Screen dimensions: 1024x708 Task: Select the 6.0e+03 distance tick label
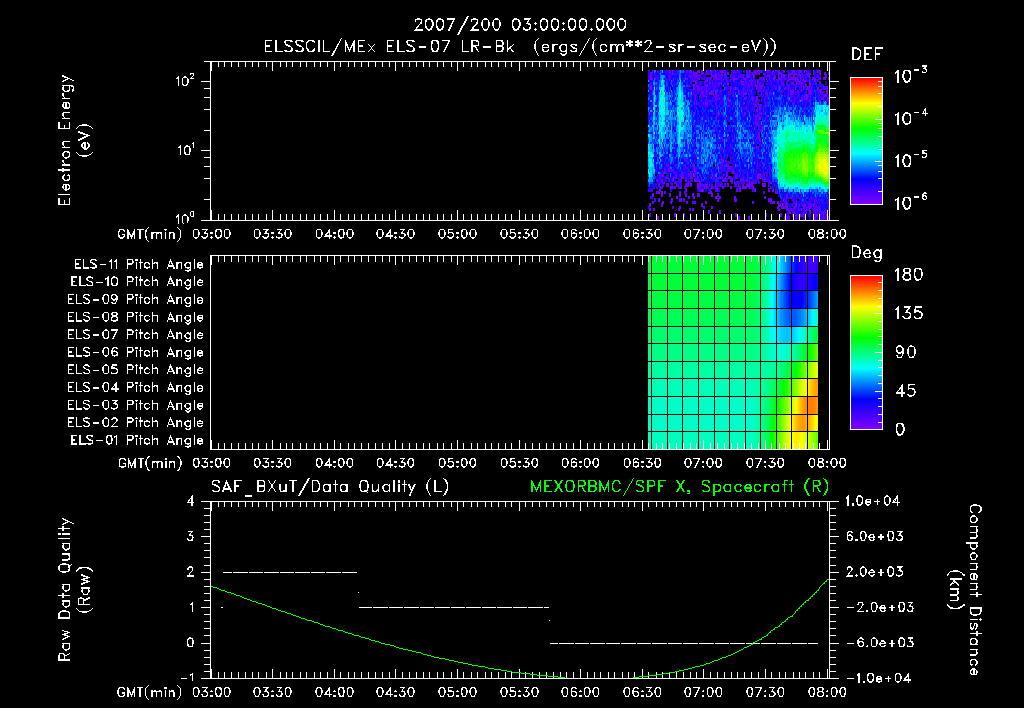coord(875,537)
